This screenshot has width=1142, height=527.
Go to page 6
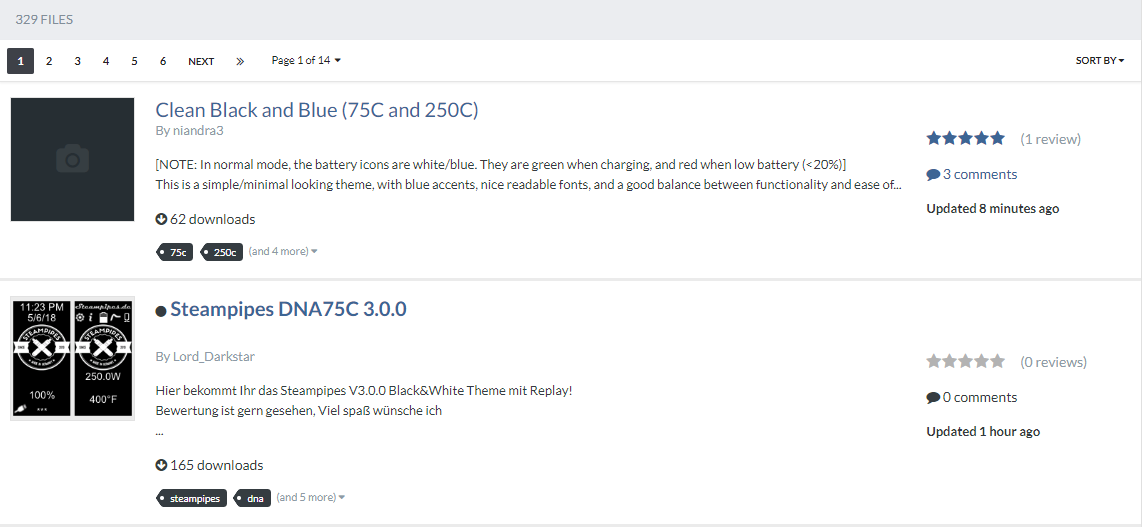(163, 62)
